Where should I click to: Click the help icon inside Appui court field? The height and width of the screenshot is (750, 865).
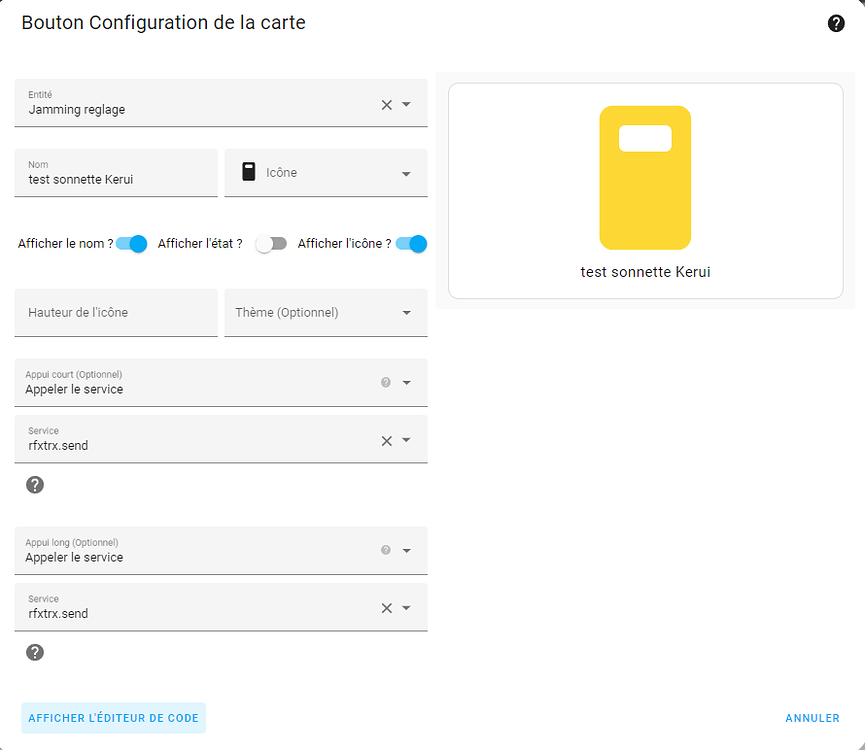pyautogui.click(x=385, y=382)
